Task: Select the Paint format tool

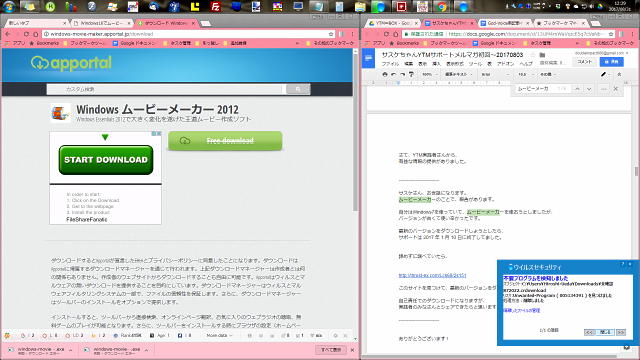Action: (411, 74)
